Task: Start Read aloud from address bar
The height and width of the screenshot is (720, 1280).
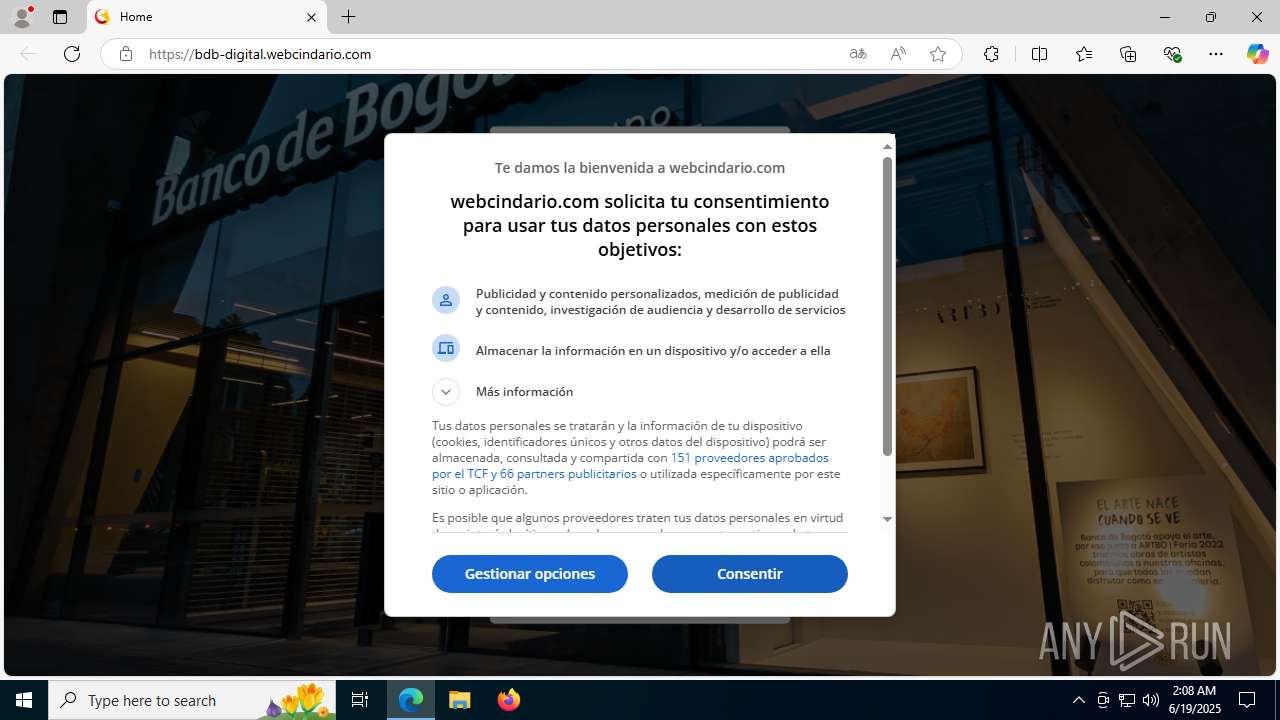Action: (897, 54)
